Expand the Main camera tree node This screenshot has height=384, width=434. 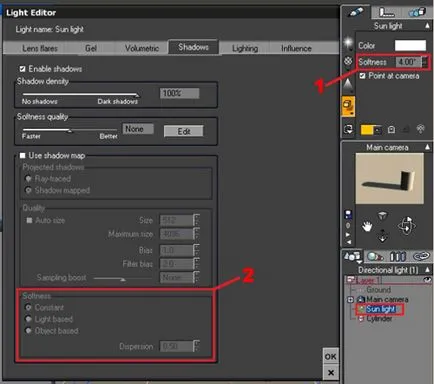[350, 300]
